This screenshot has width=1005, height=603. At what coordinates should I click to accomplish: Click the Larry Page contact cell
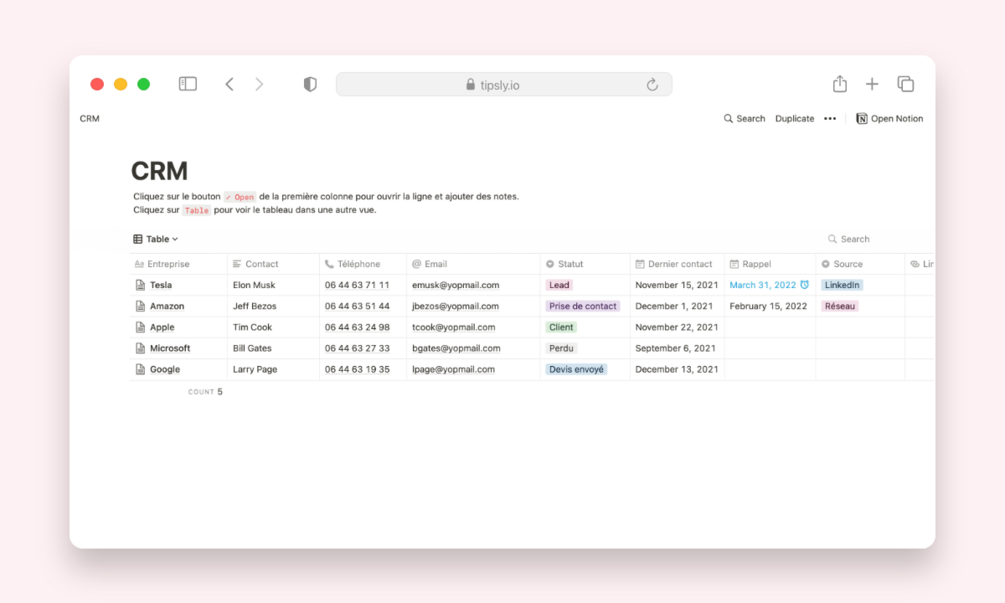pyautogui.click(x=273, y=370)
